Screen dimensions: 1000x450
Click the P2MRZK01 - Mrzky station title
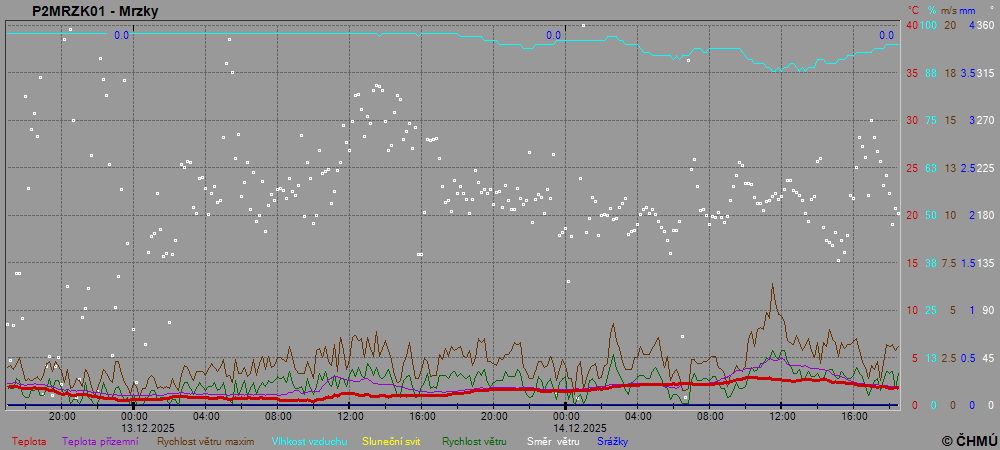pos(94,12)
